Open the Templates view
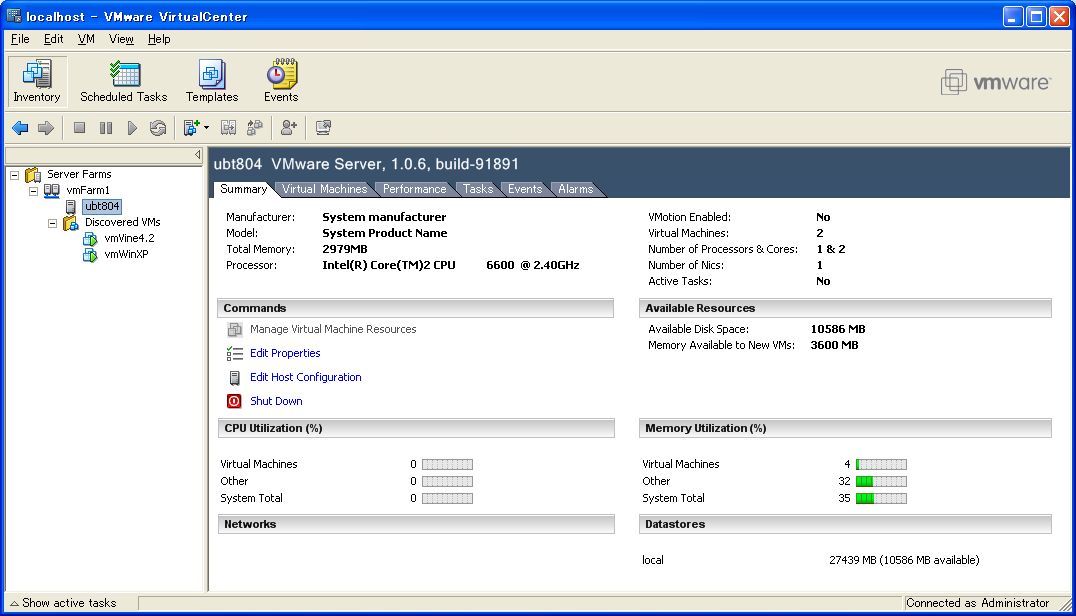Viewport: 1076px width, 616px height. [212, 81]
